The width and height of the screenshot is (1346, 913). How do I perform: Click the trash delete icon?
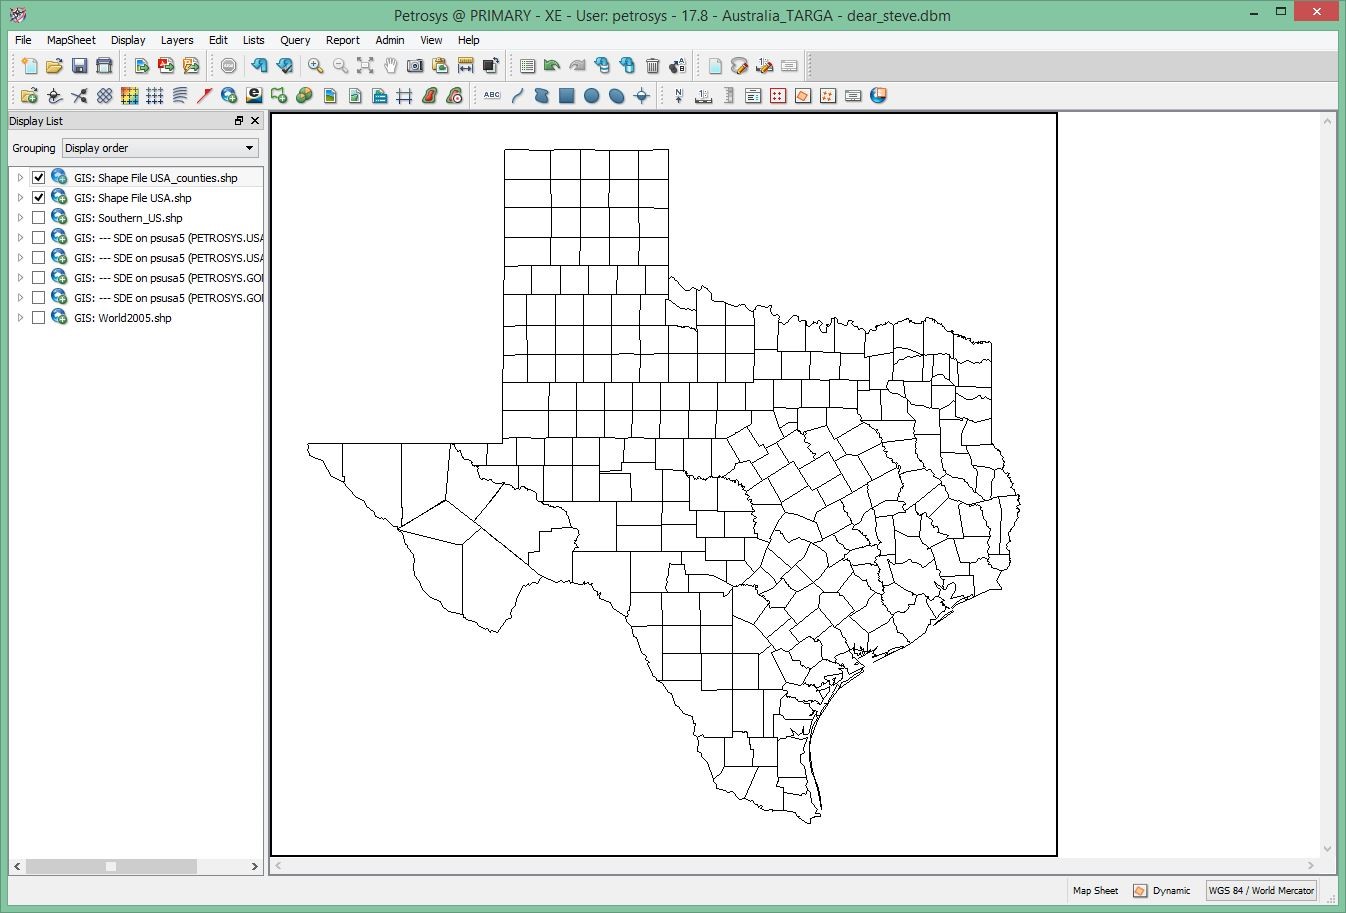tap(653, 66)
